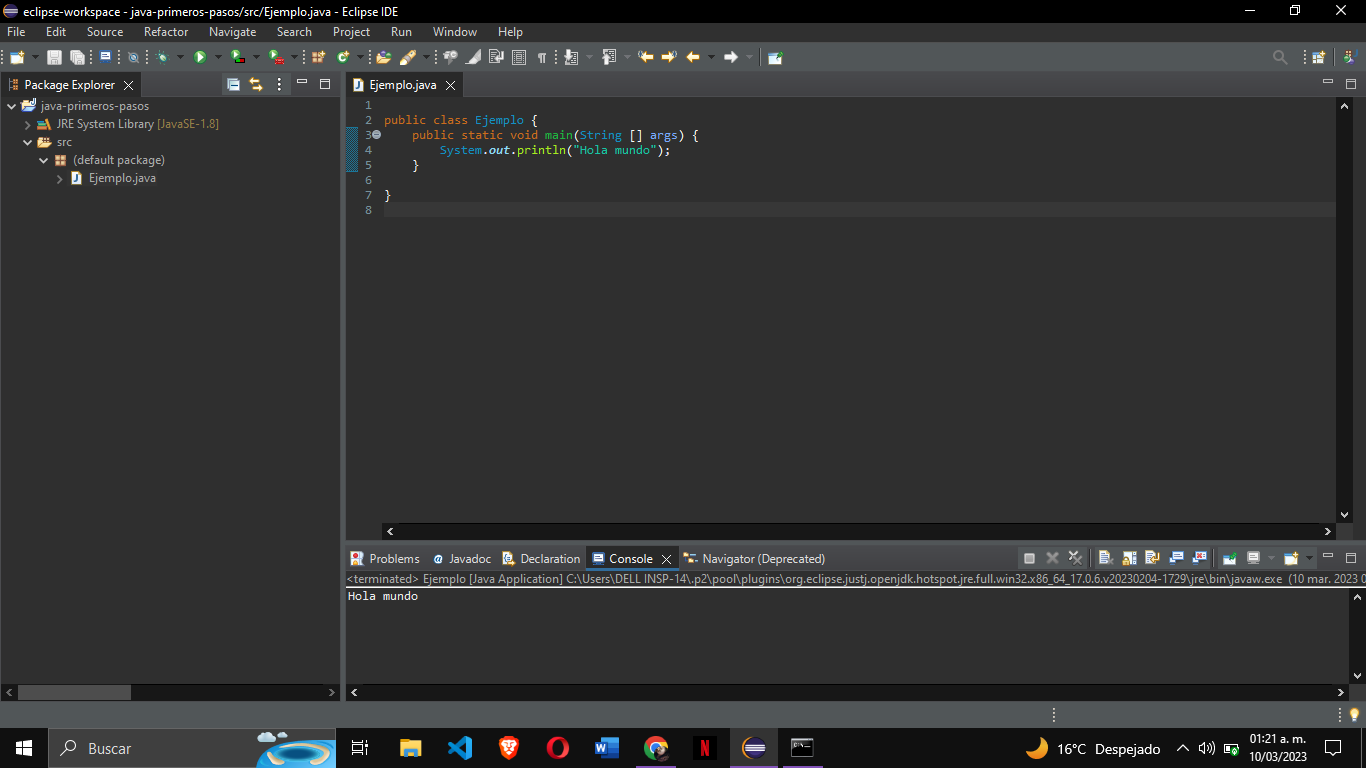Viewport: 1366px width, 768px height.
Task: Click the Open Perspective icon
Action: [1319, 57]
